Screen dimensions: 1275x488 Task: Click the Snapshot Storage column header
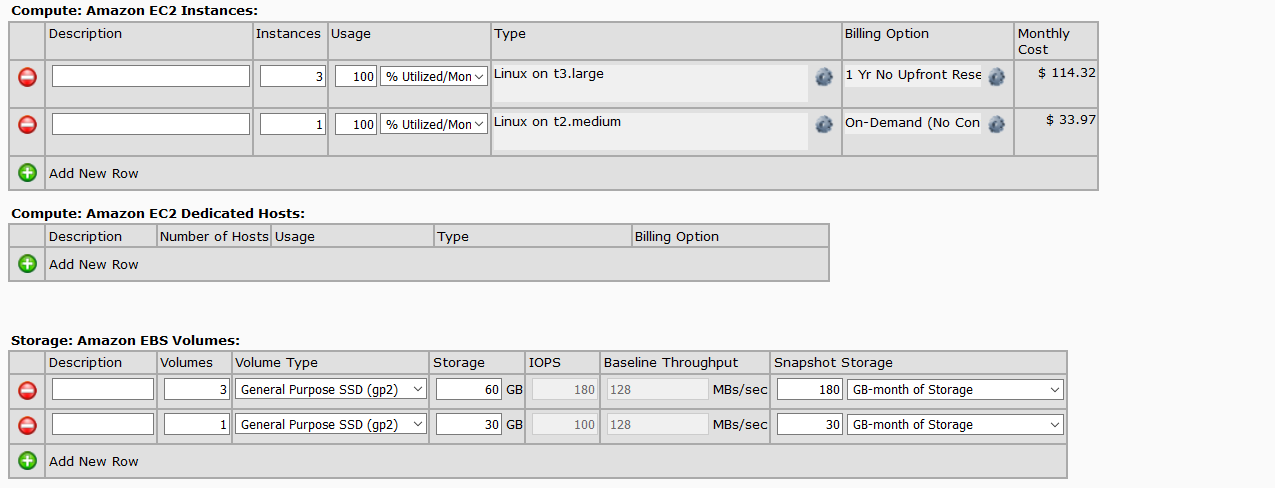pyautogui.click(x=833, y=363)
